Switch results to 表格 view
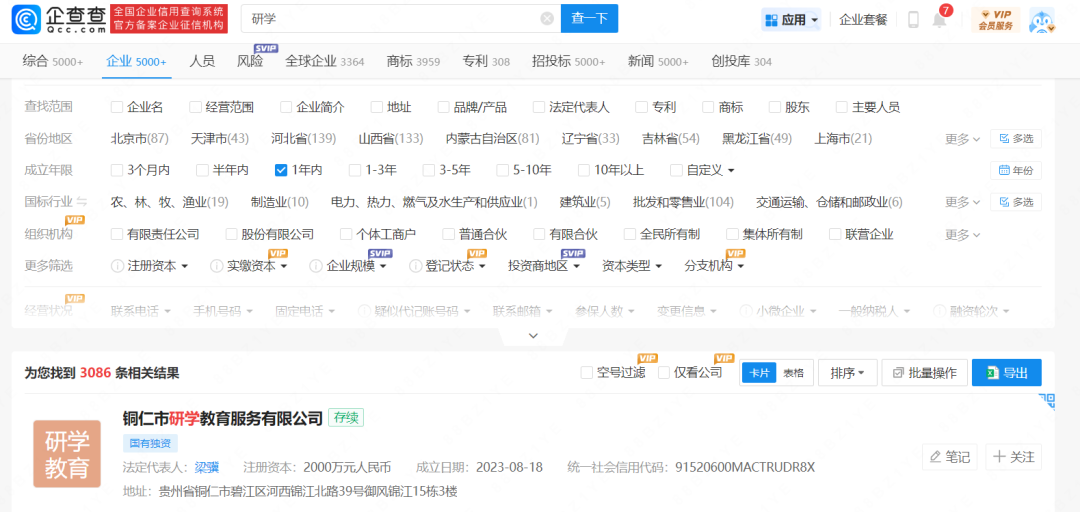The height and width of the screenshot is (512, 1080). pos(793,373)
